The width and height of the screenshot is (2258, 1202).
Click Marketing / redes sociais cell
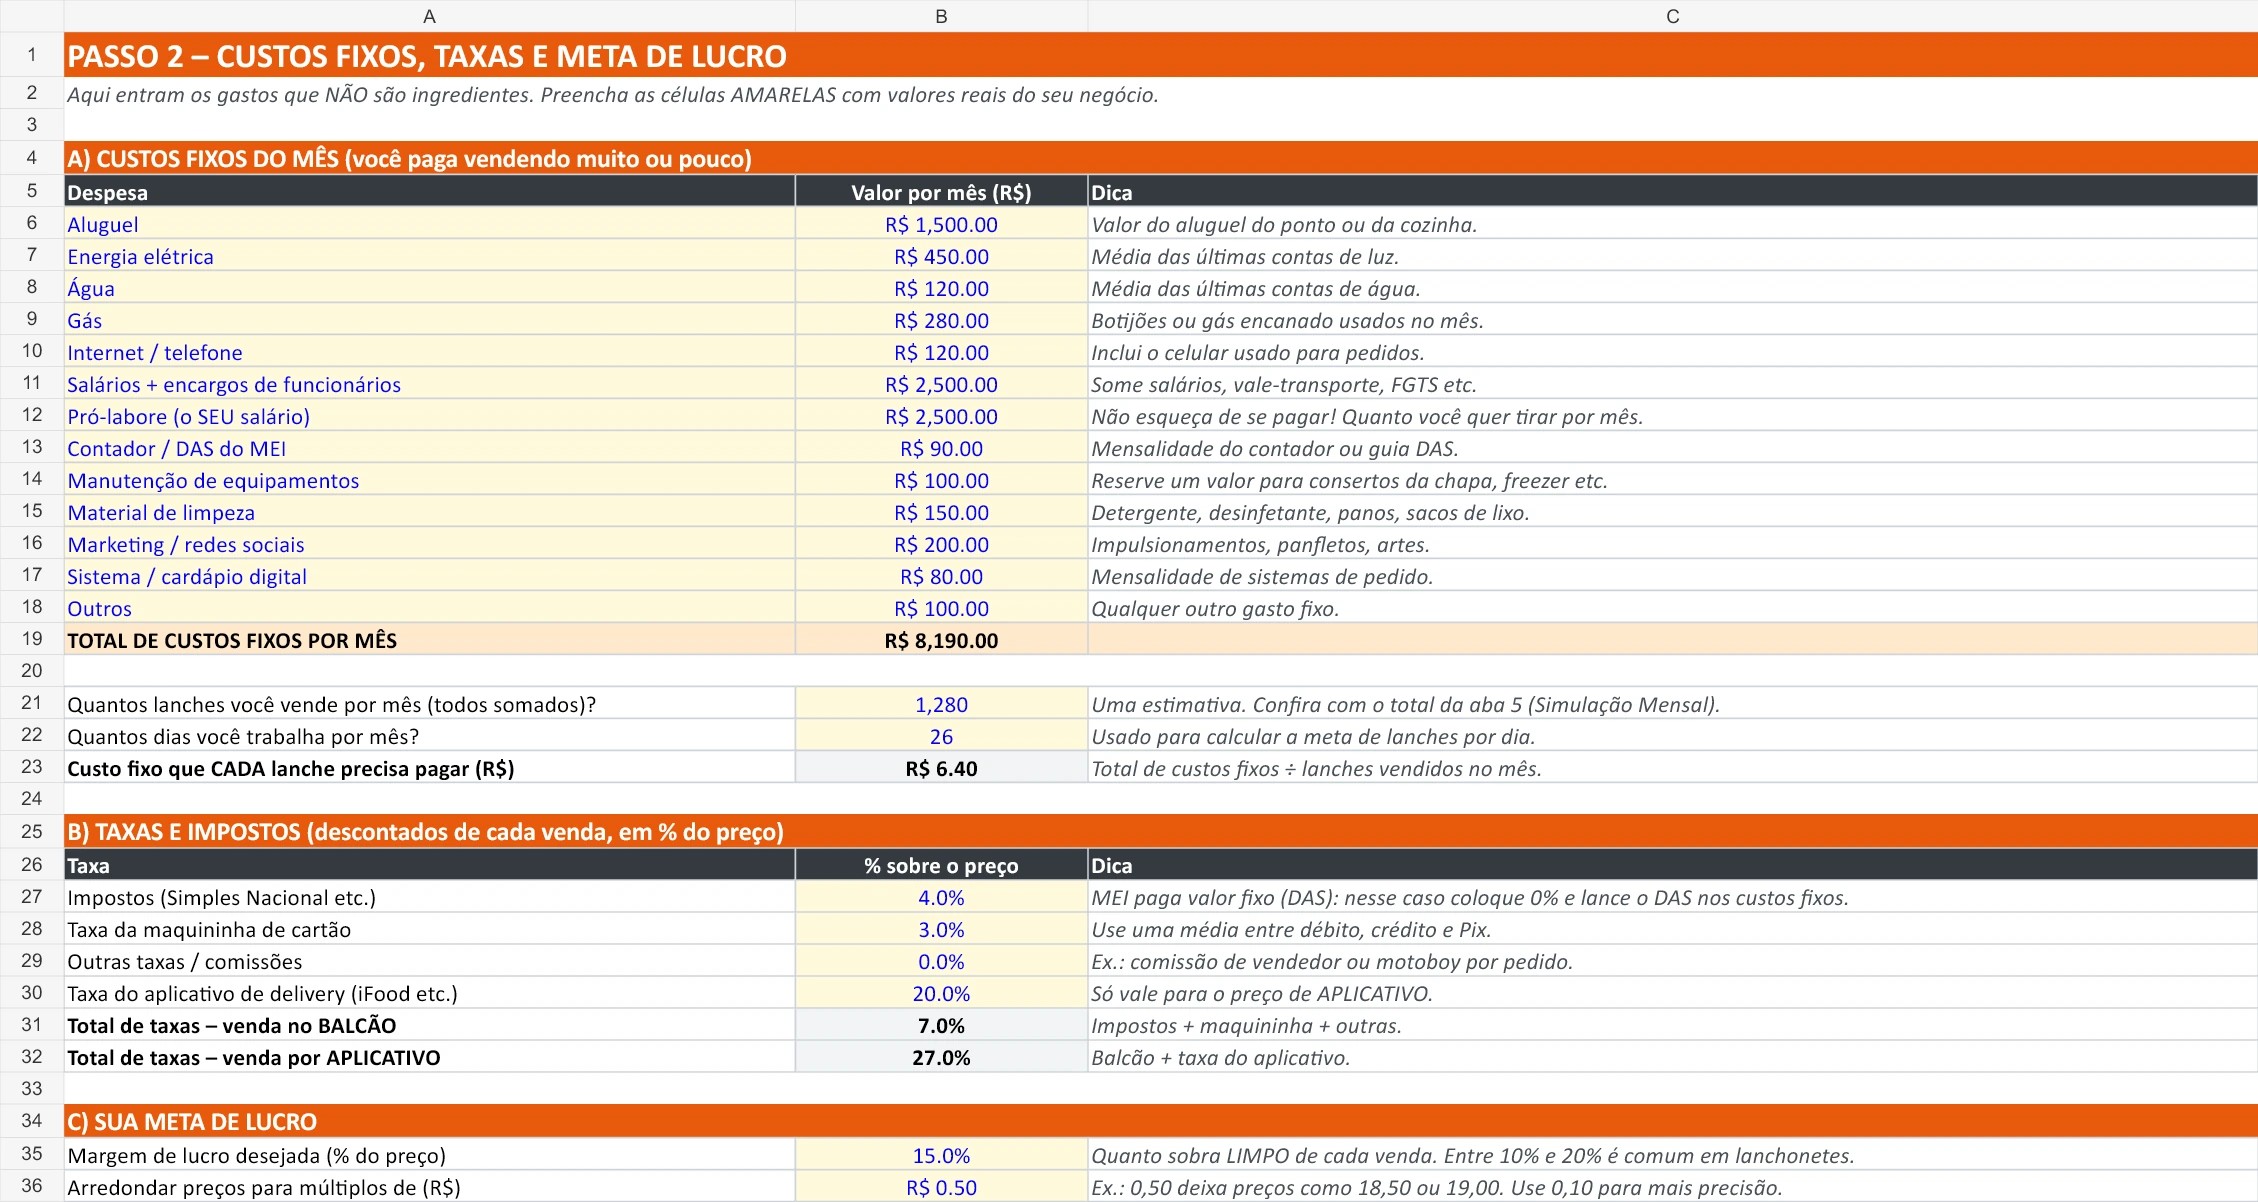pos(429,544)
